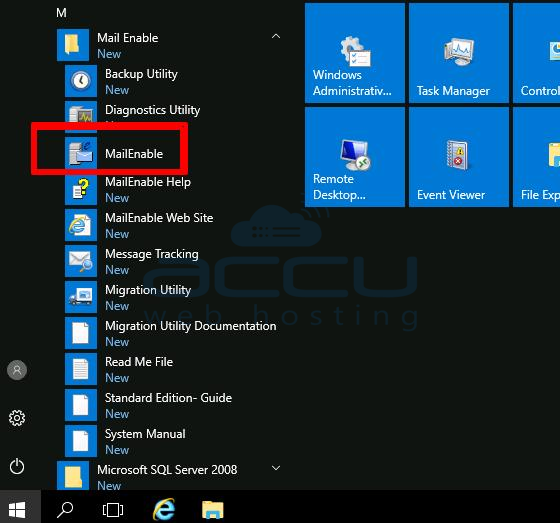
Task: Open the Read Me File document icon
Action: pos(81,369)
